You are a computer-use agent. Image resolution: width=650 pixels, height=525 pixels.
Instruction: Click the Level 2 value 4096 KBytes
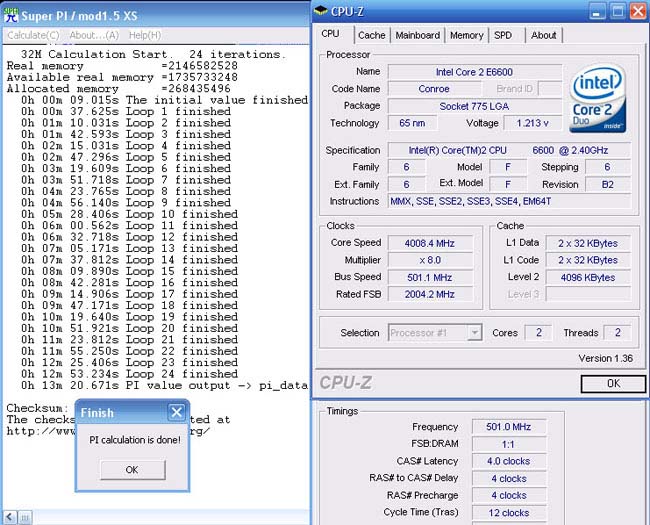(x=588, y=277)
